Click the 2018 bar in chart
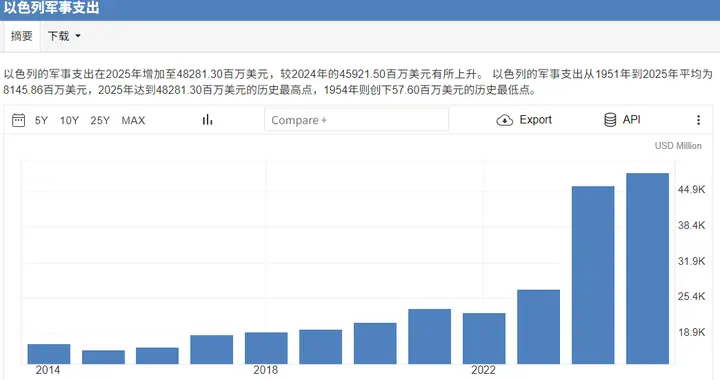The height and width of the screenshot is (380, 720). click(266, 348)
